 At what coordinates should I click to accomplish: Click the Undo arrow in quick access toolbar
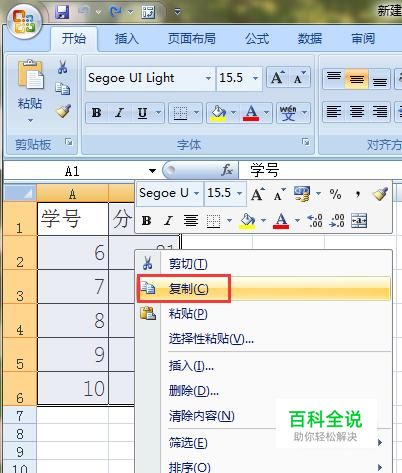click(x=84, y=12)
